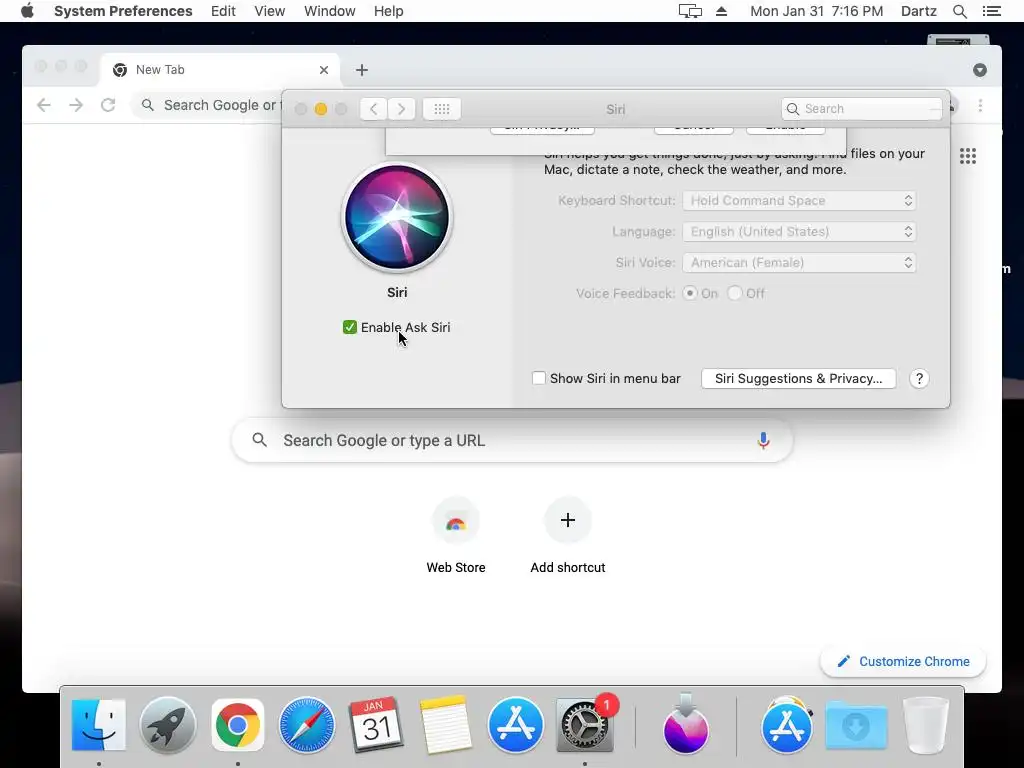The height and width of the screenshot is (768, 1024).
Task: Open the Window menu
Action: pos(330,11)
